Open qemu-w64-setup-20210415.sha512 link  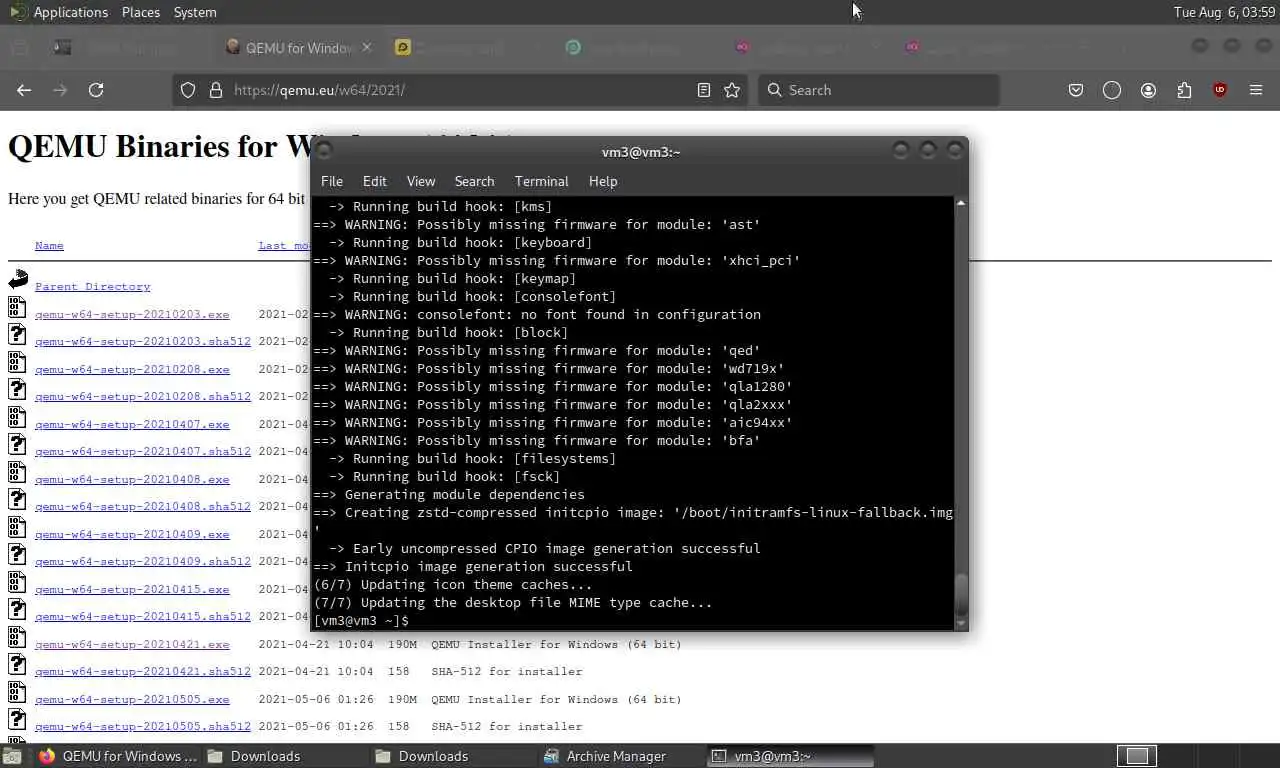(143, 616)
